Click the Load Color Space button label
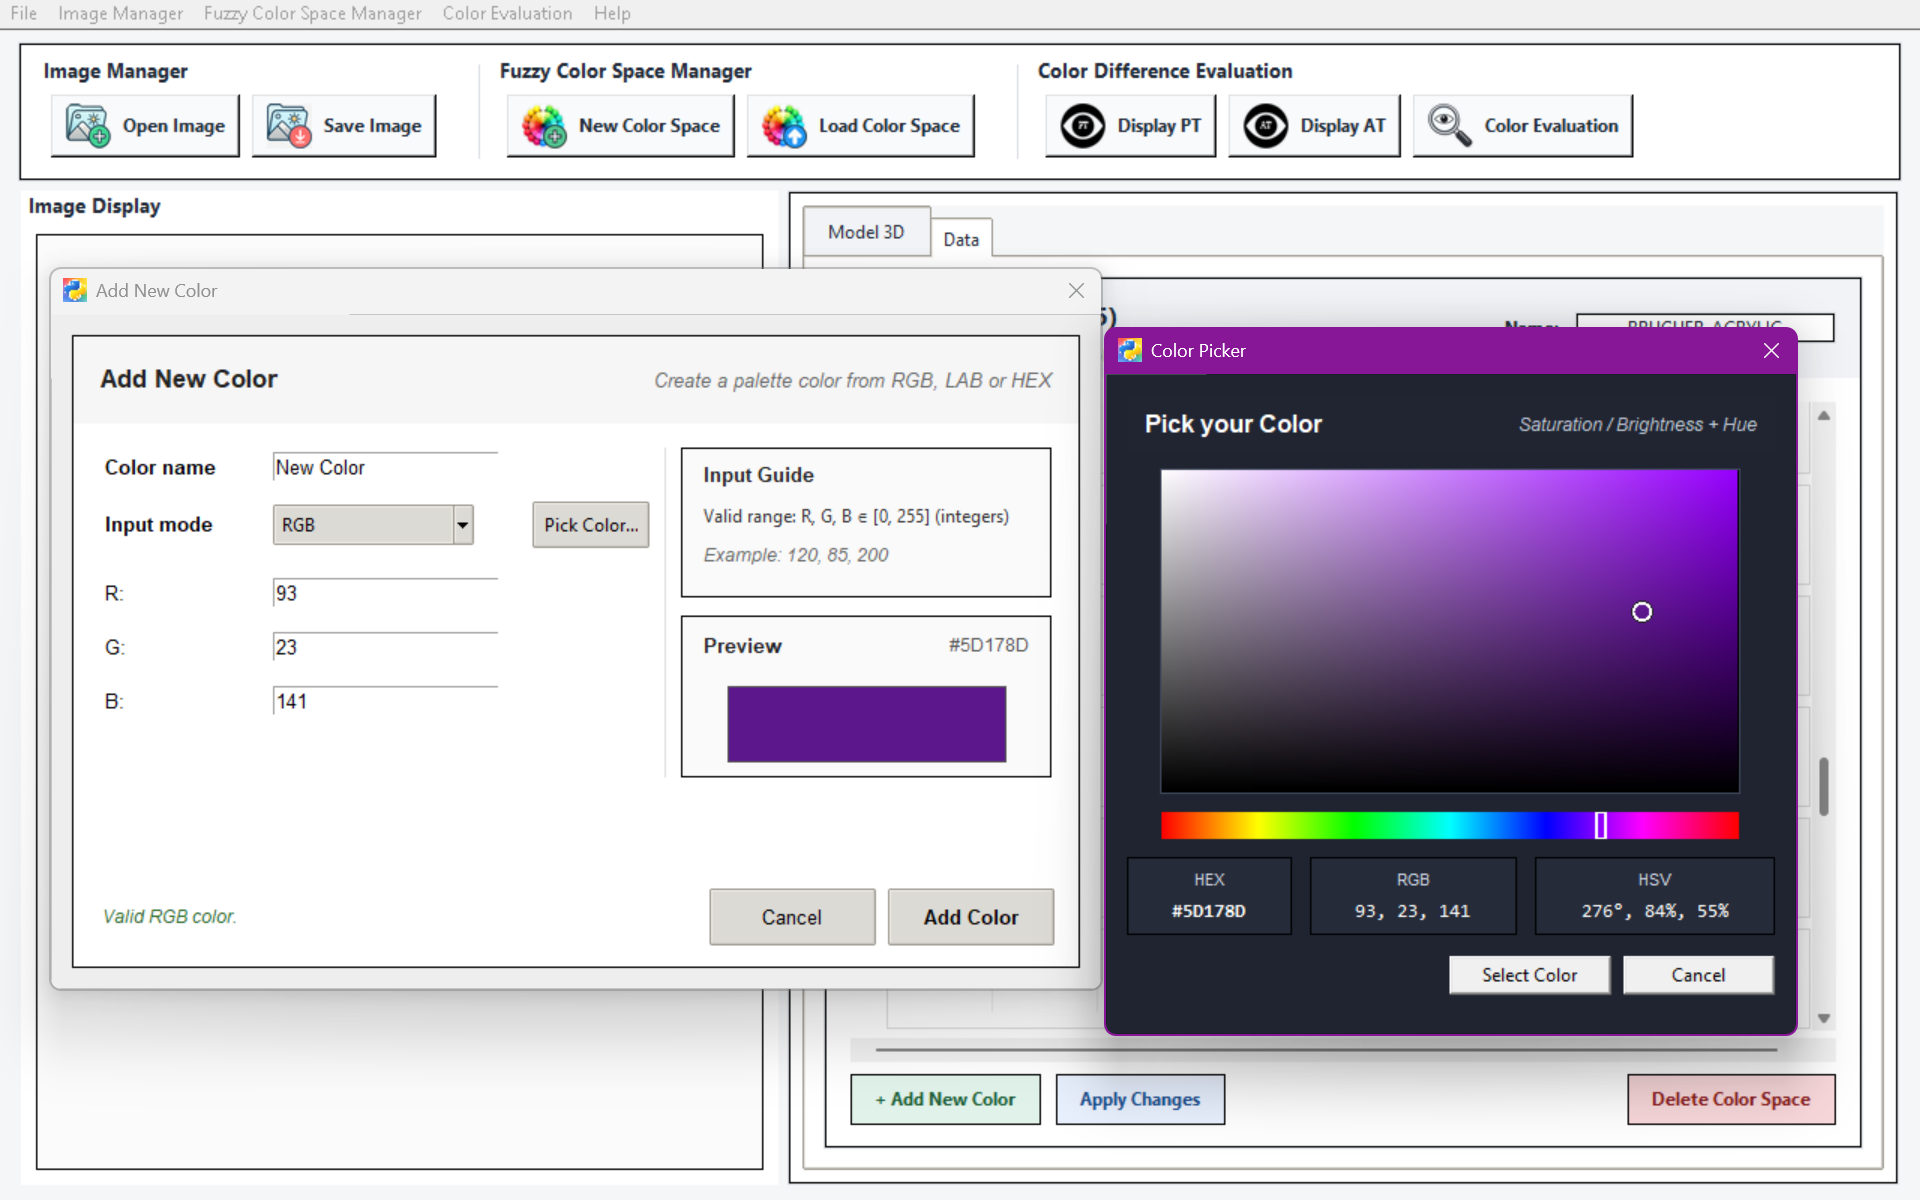Image resolution: width=1920 pixels, height=1200 pixels. point(889,126)
